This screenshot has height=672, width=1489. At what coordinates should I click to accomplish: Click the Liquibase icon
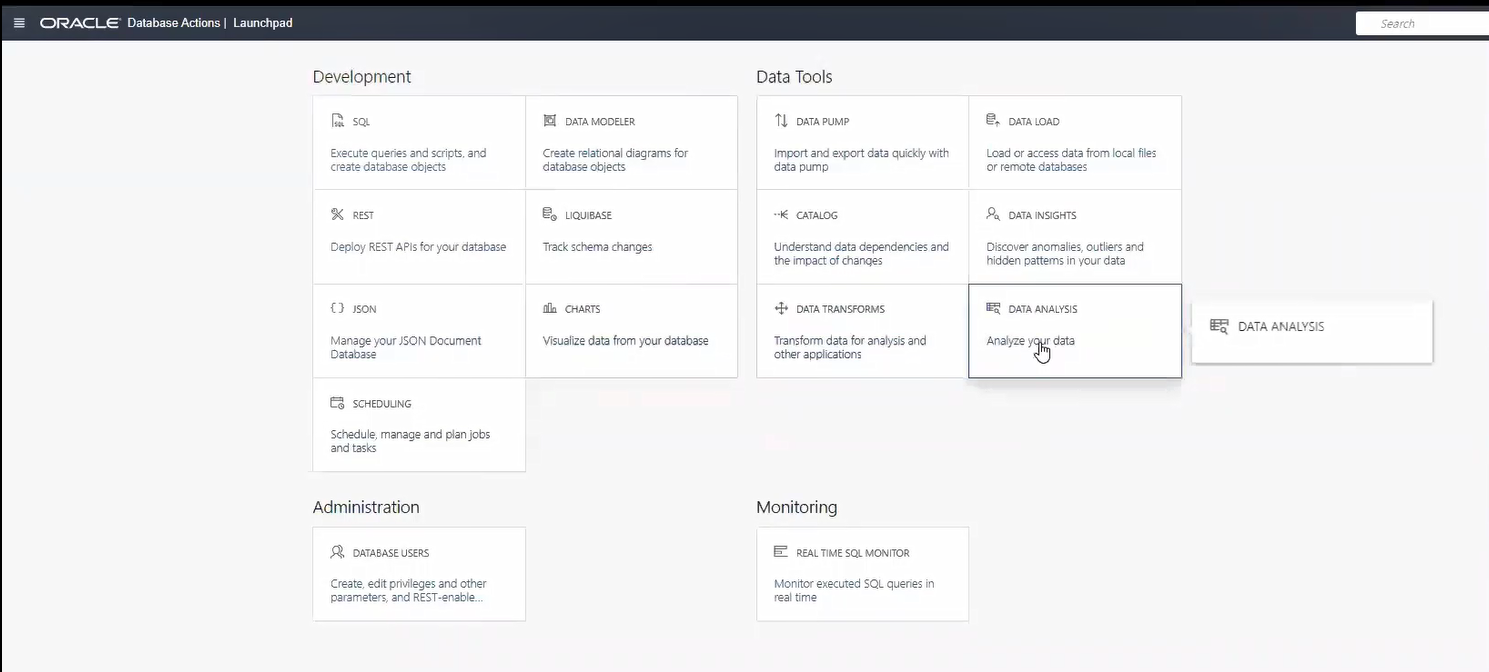(550, 215)
